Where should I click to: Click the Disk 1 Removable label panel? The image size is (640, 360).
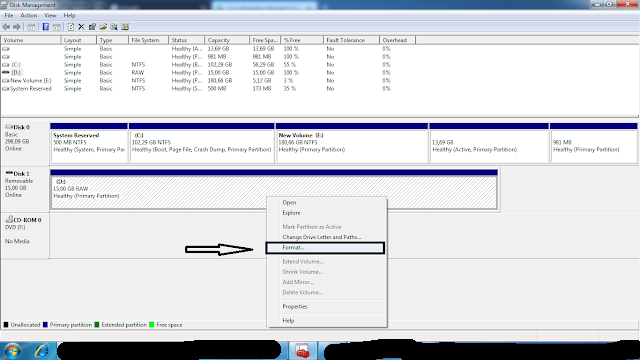point(25,189)
